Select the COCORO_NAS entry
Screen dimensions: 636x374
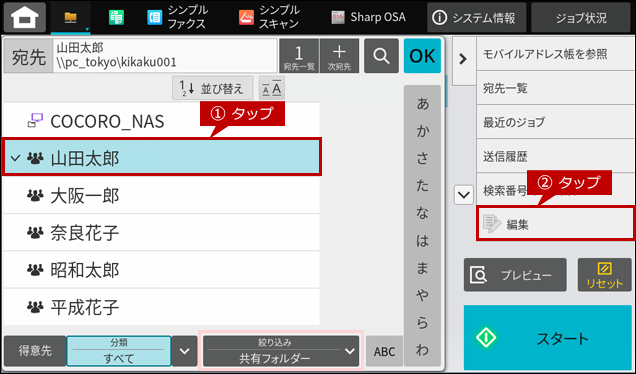(x=161, y=121)
